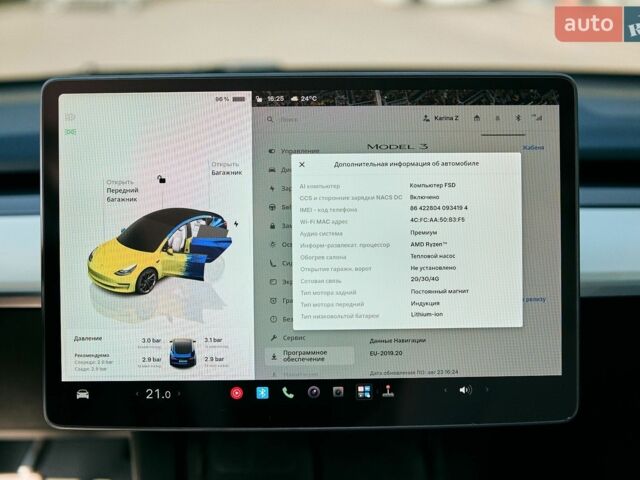Open the rear trunk (Багажник)
The width and height of the screenshot is (640, 480).
(227, 168)
